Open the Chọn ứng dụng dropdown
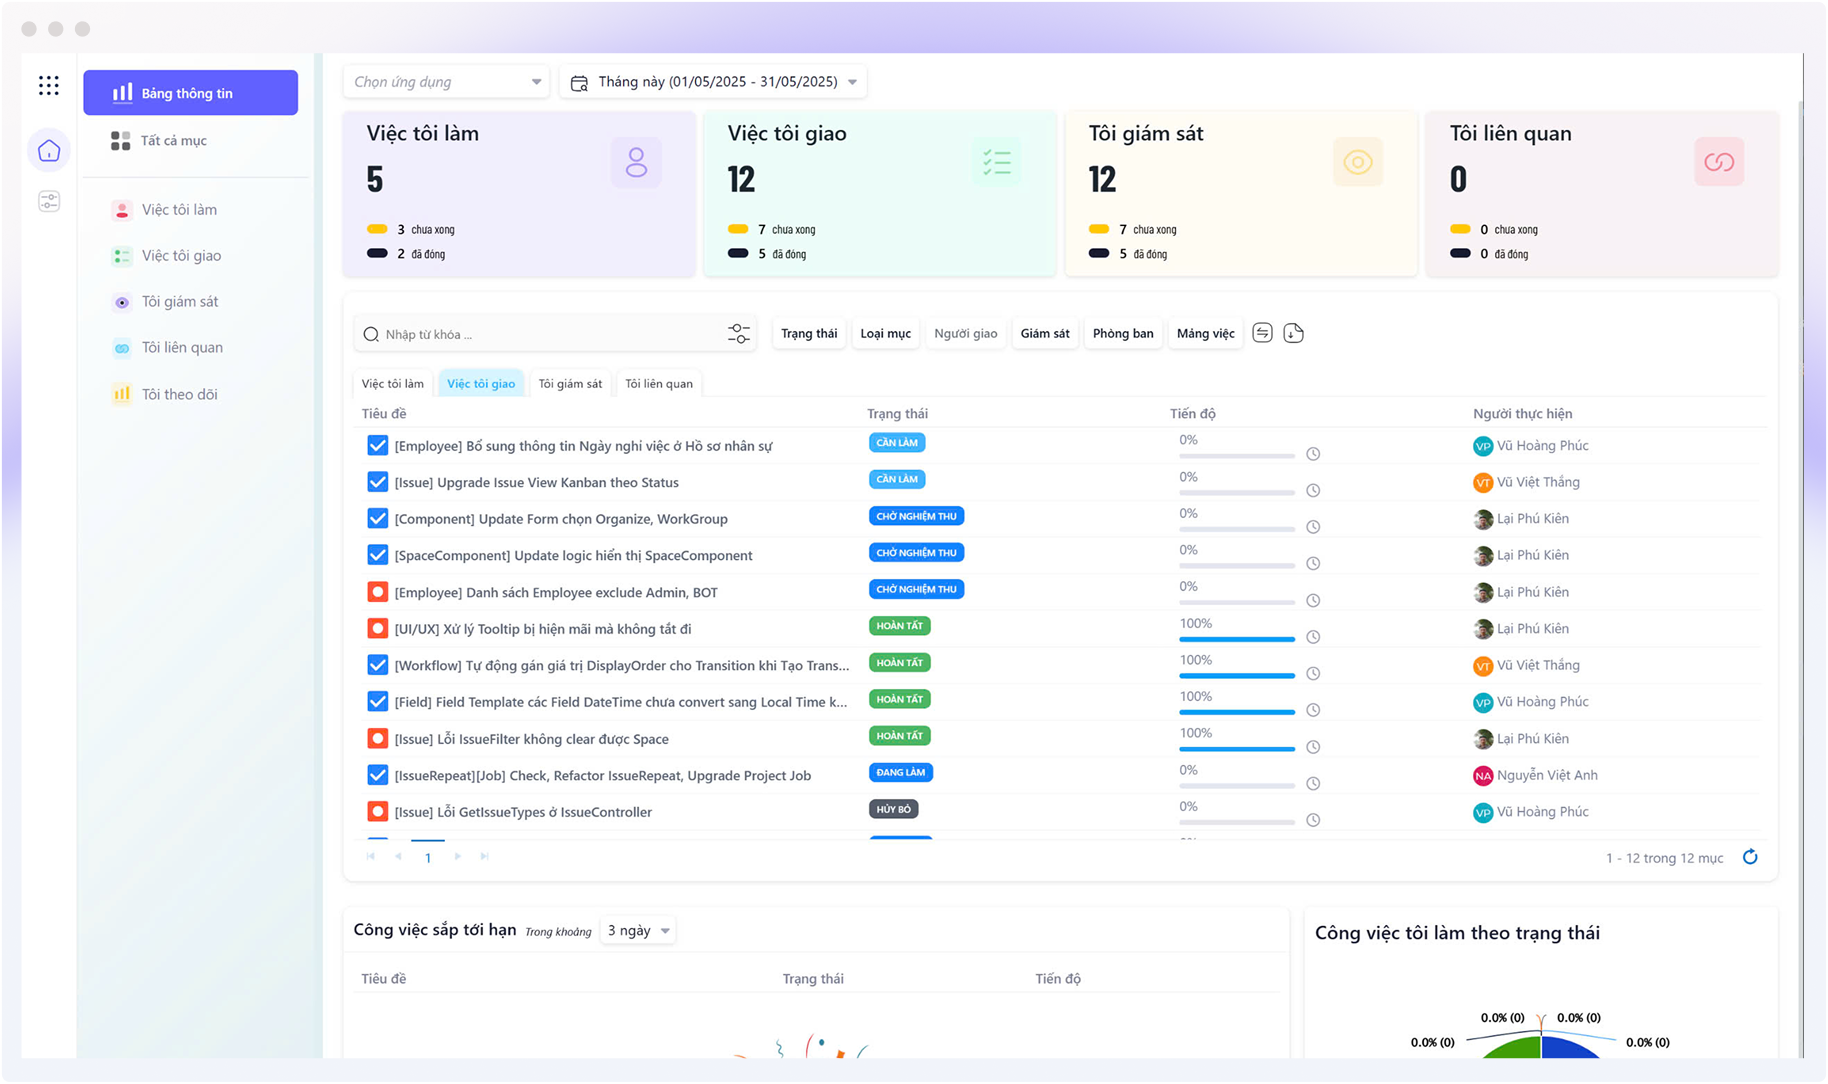This screenshot has width=1828, height=1084. [446, 82]
